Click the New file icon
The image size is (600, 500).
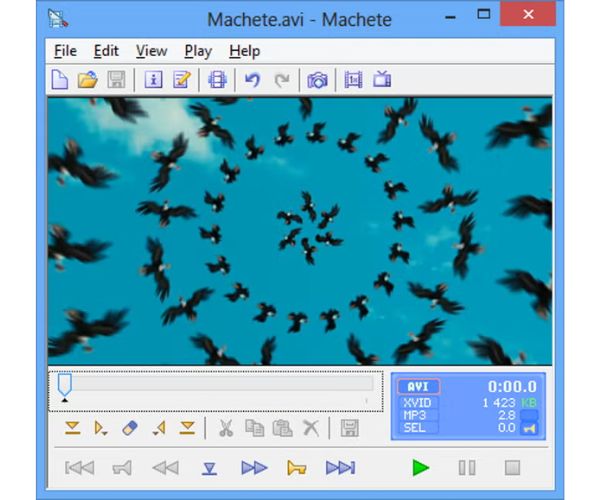click(x=60, y=80)
